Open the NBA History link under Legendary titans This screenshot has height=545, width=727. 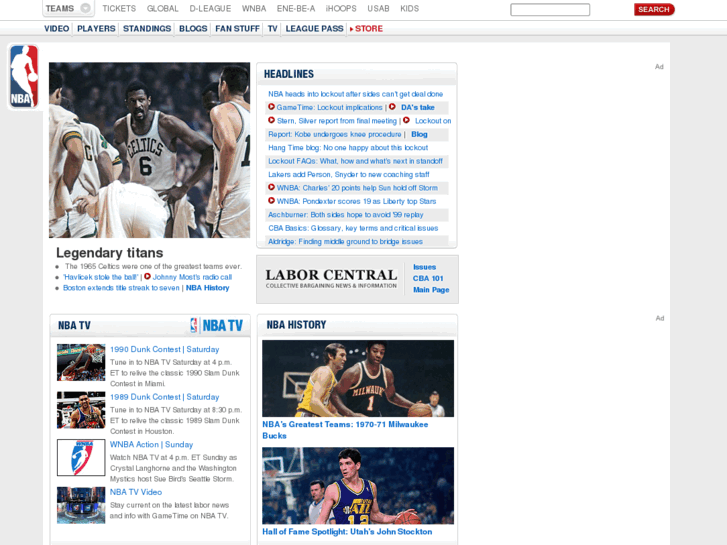pyautogui.click(x=207, y=288)
